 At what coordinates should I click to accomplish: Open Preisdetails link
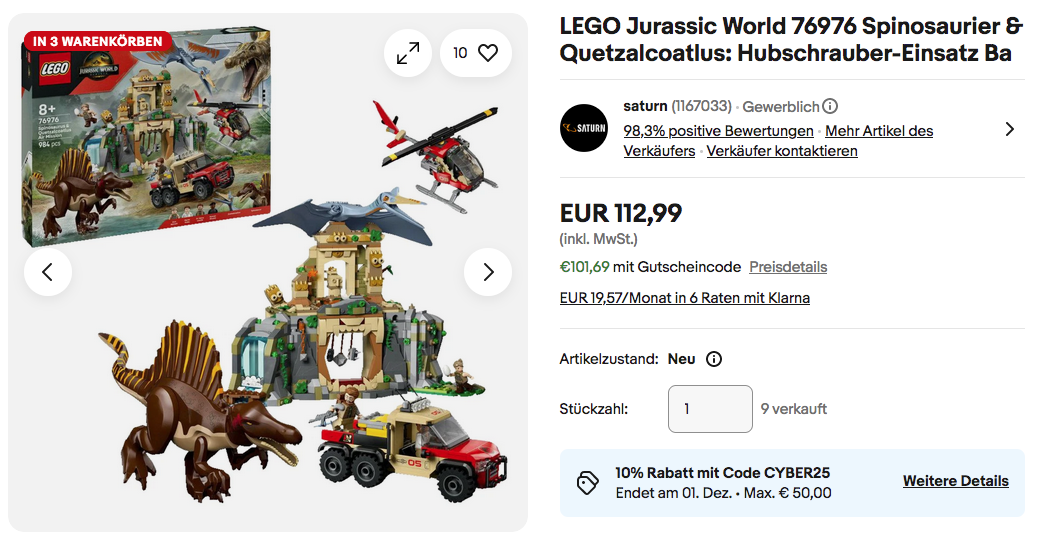coord(788,267)
